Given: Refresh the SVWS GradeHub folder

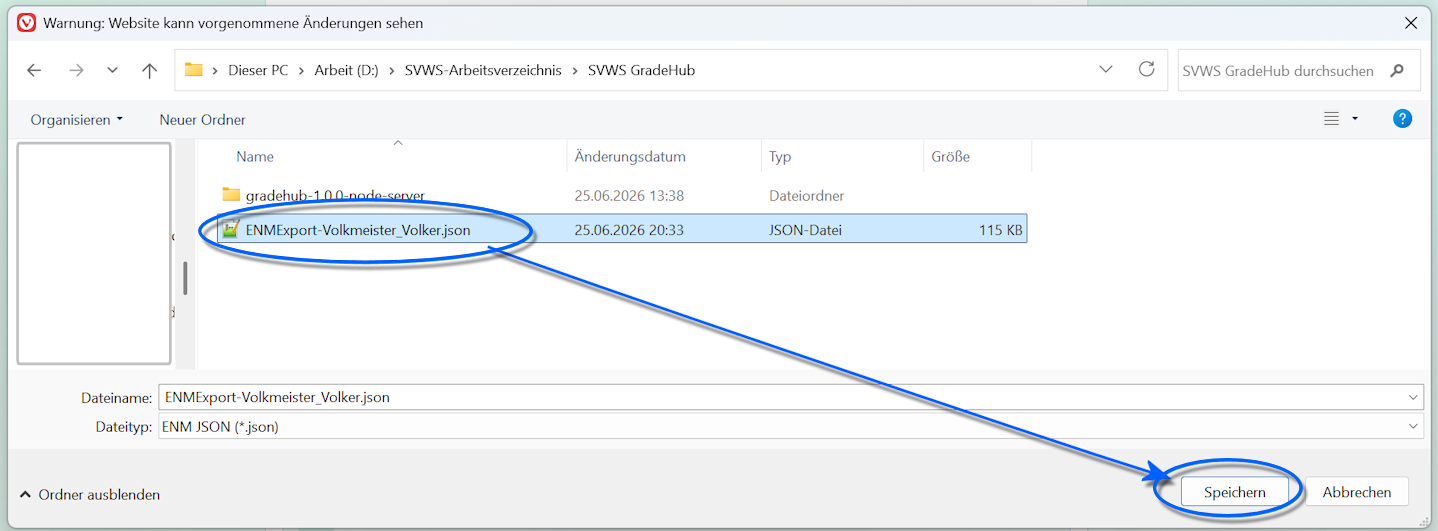Looking at the screenshot, I should (1147, 70).
